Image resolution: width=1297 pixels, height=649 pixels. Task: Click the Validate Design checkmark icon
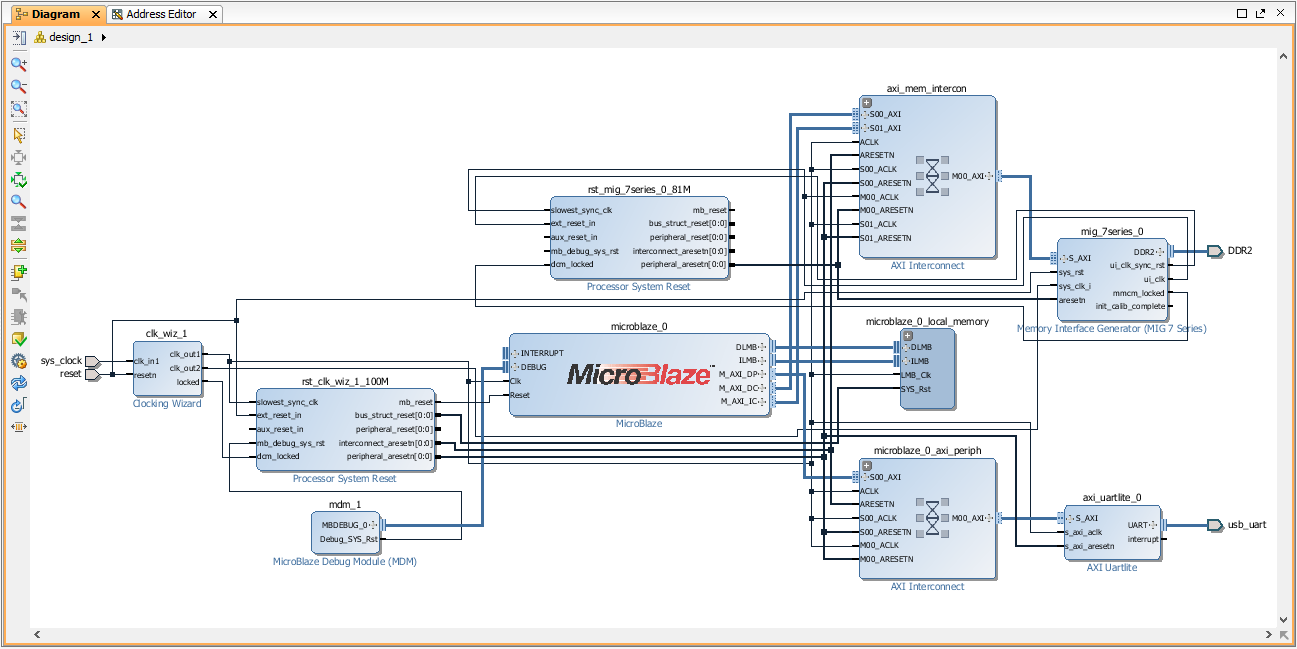tap(18, 339)
